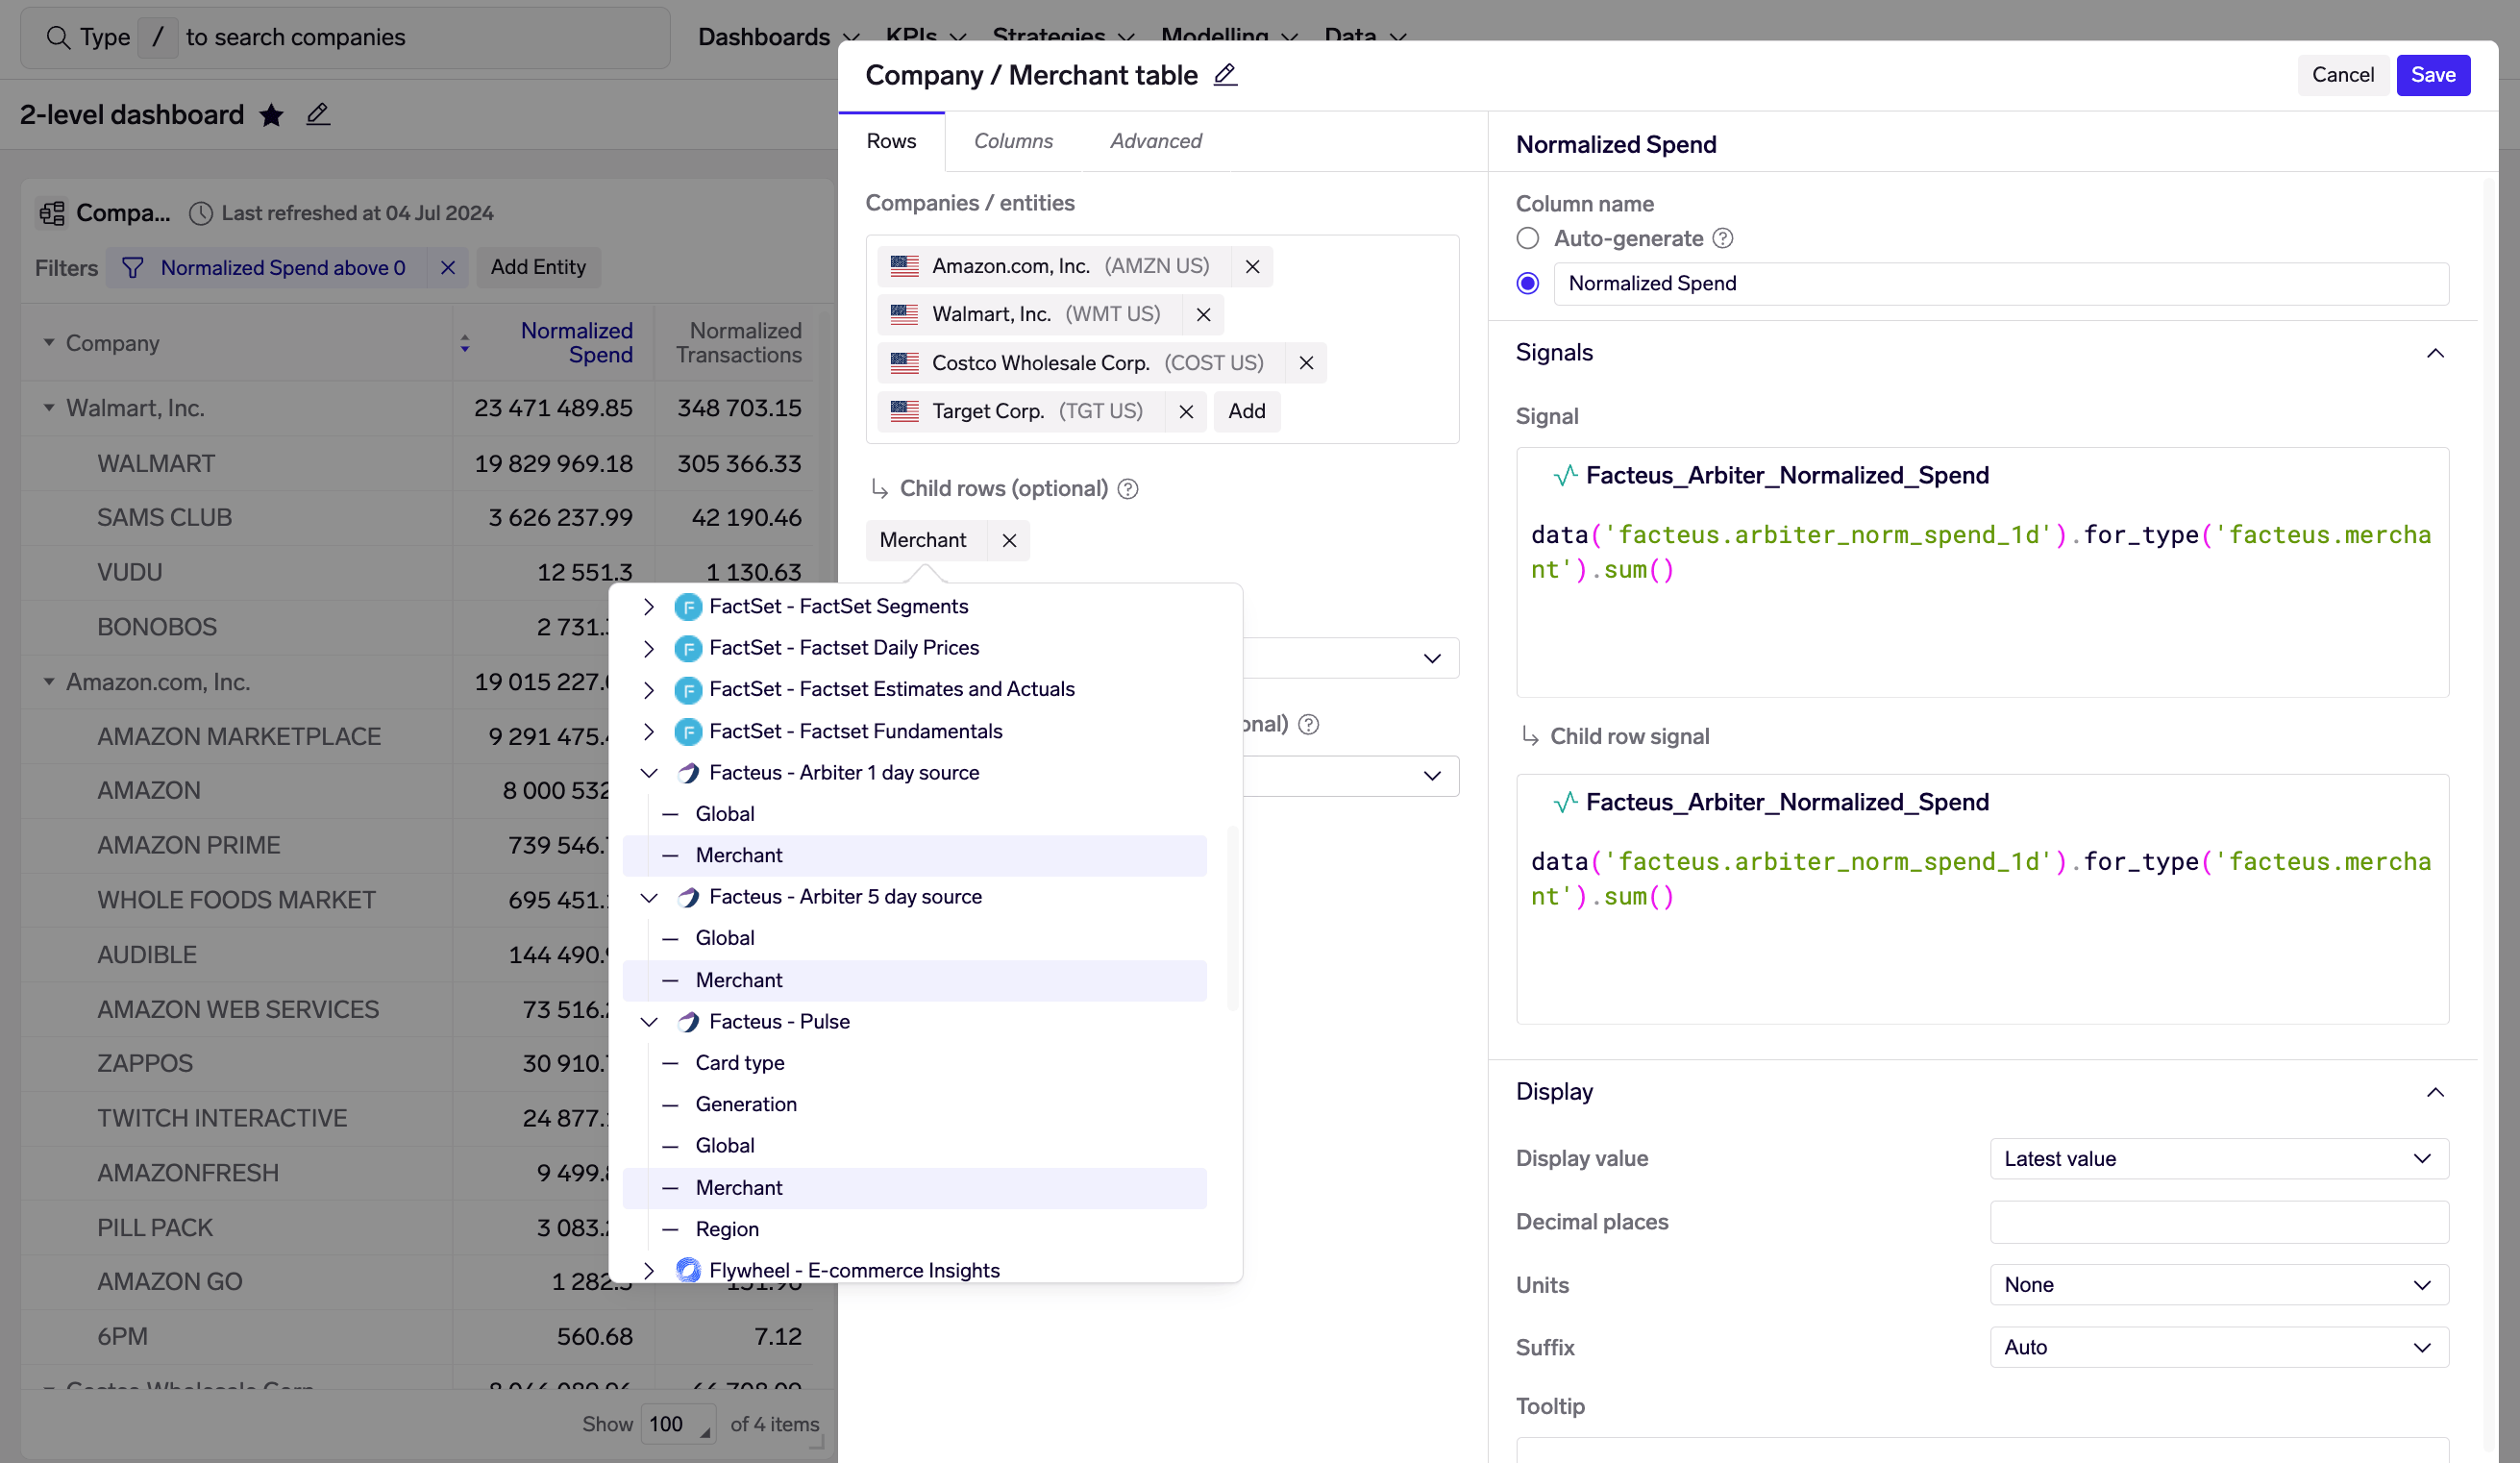Screen dimensions: 2520x1463
Task: Remove the Merchant child row chip
Action: [x=1009, y=540]
